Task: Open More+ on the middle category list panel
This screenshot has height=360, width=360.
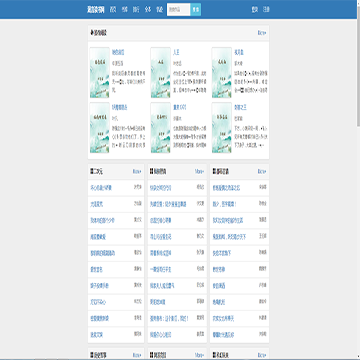Action: (199, 171)
